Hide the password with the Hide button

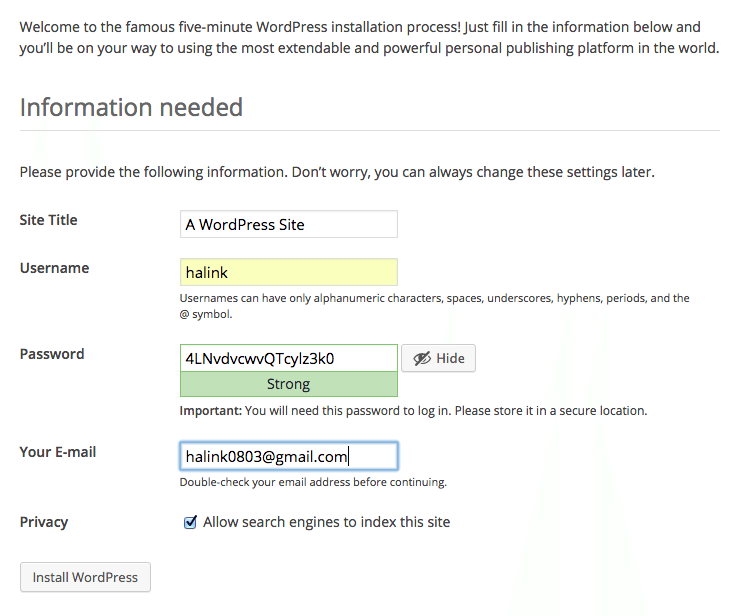[438, 358]
